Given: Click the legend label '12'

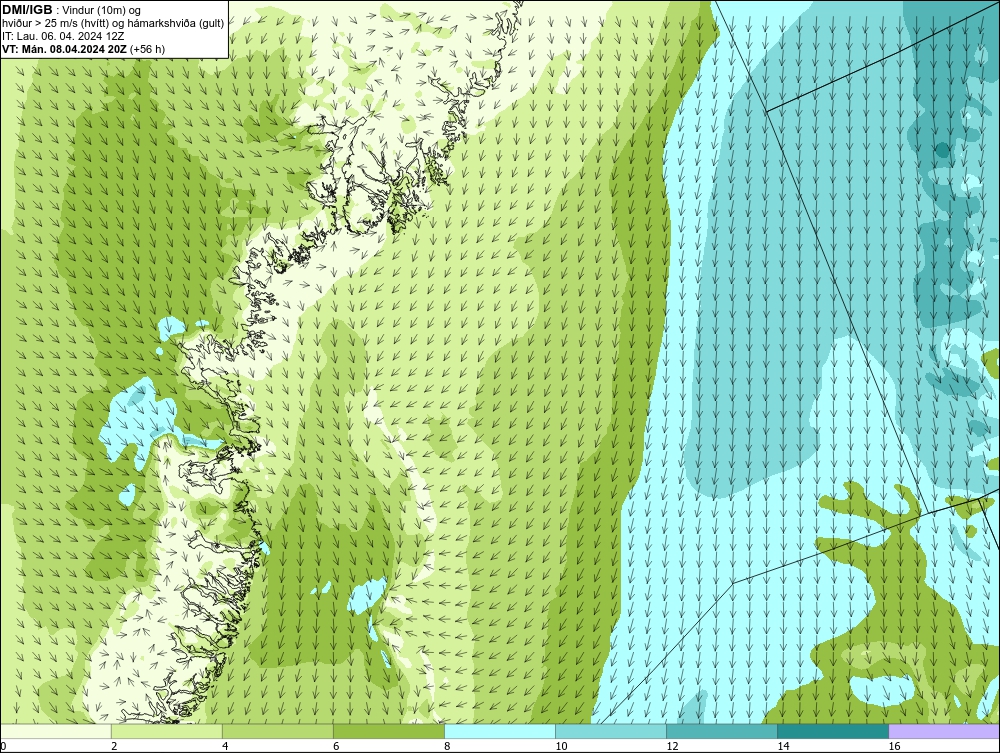Looking at the screenshot, I should click(x=672, y=746).
